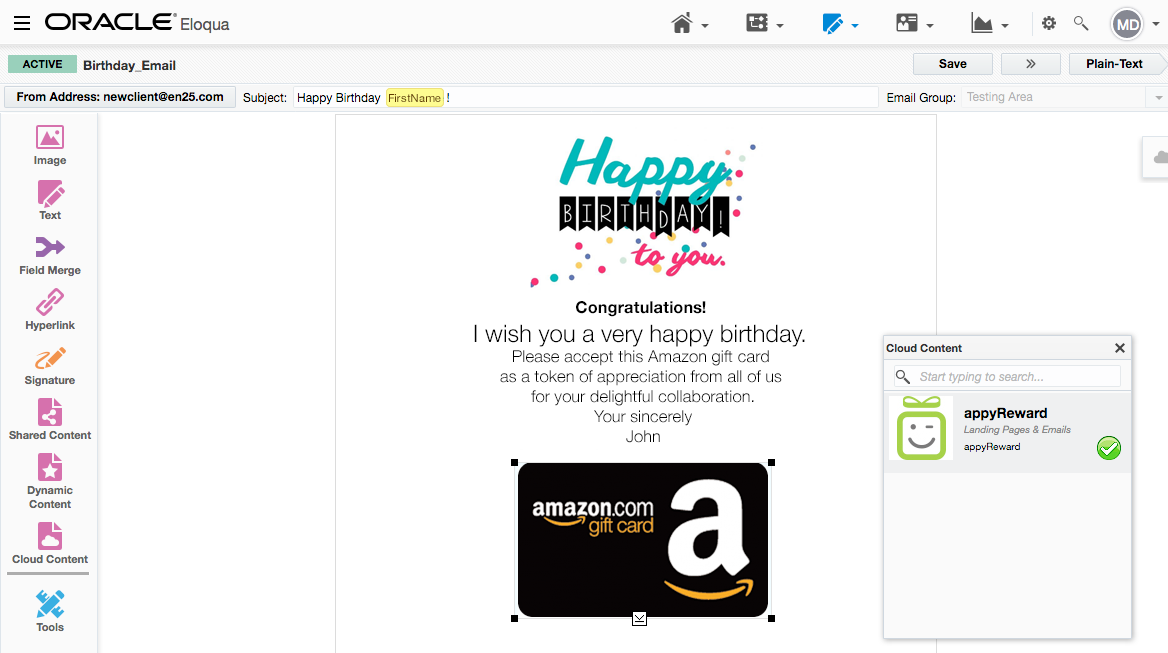Open the Tools panel icon
The width and height of the screenshot is (1168, 653).
pyautogui.click(x=50, y=611)
